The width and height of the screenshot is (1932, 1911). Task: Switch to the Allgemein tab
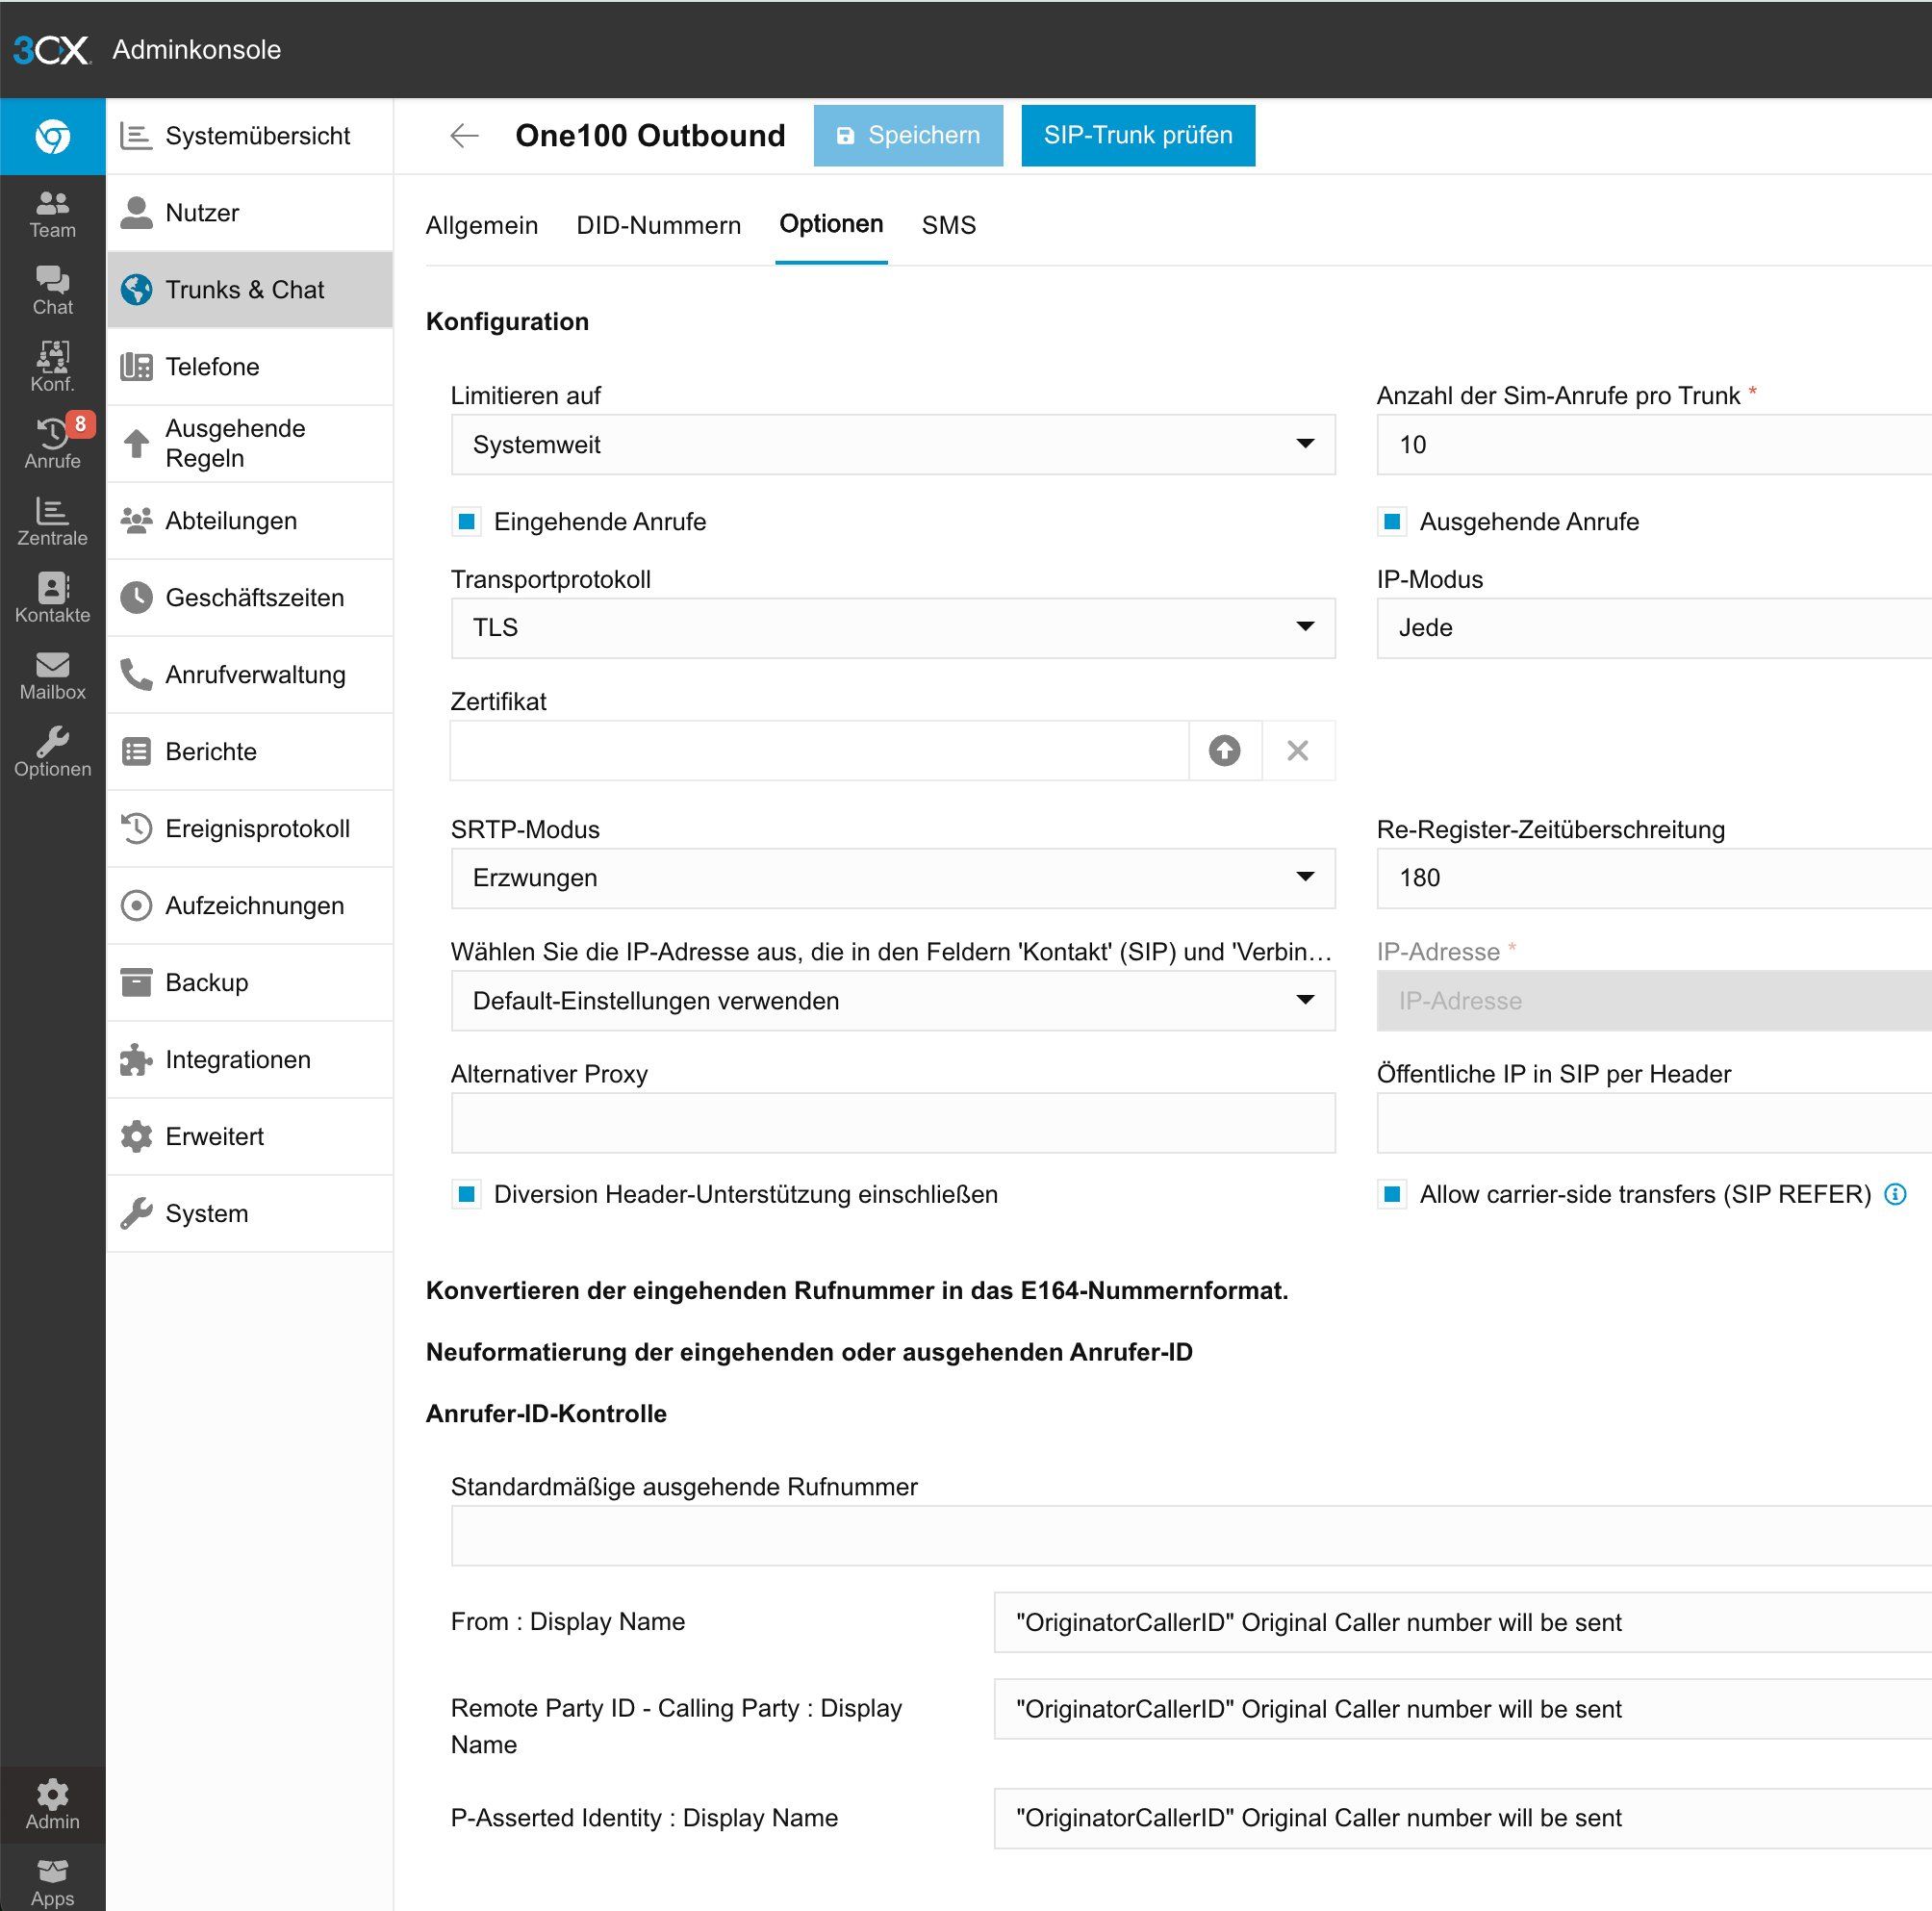(x=482, y=226)
